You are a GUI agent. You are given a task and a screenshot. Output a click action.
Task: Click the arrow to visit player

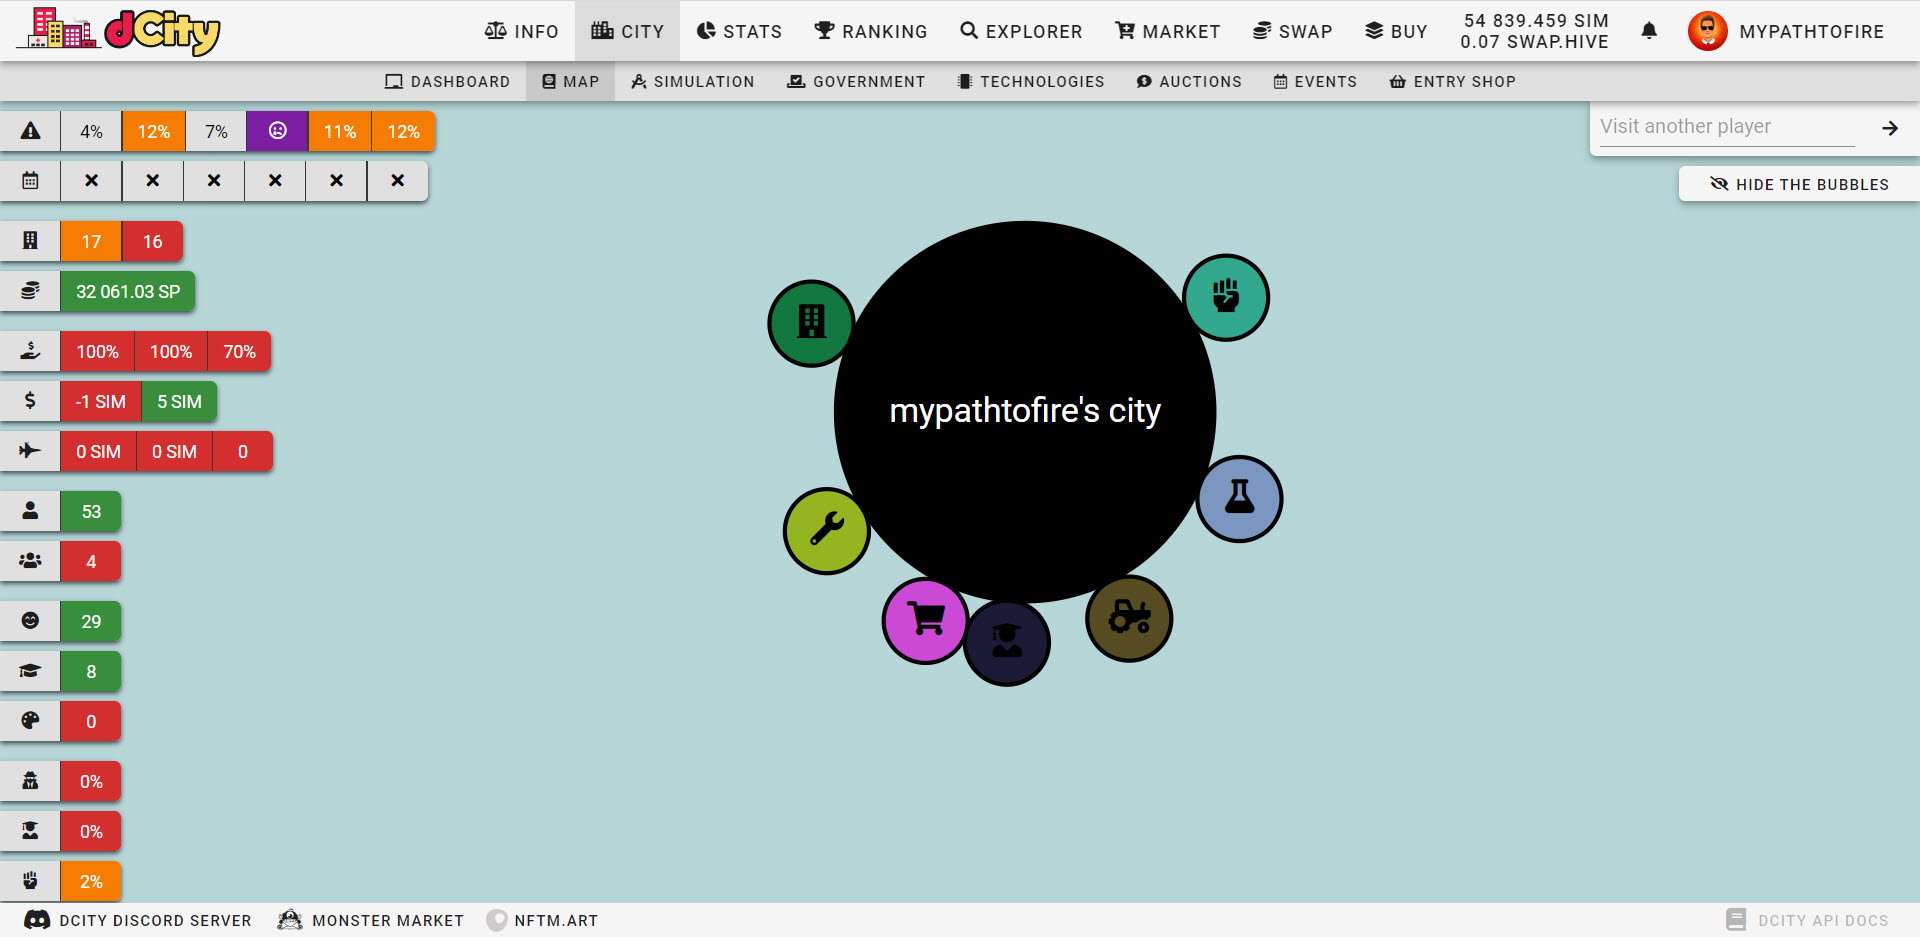(x=1889, y=128)
